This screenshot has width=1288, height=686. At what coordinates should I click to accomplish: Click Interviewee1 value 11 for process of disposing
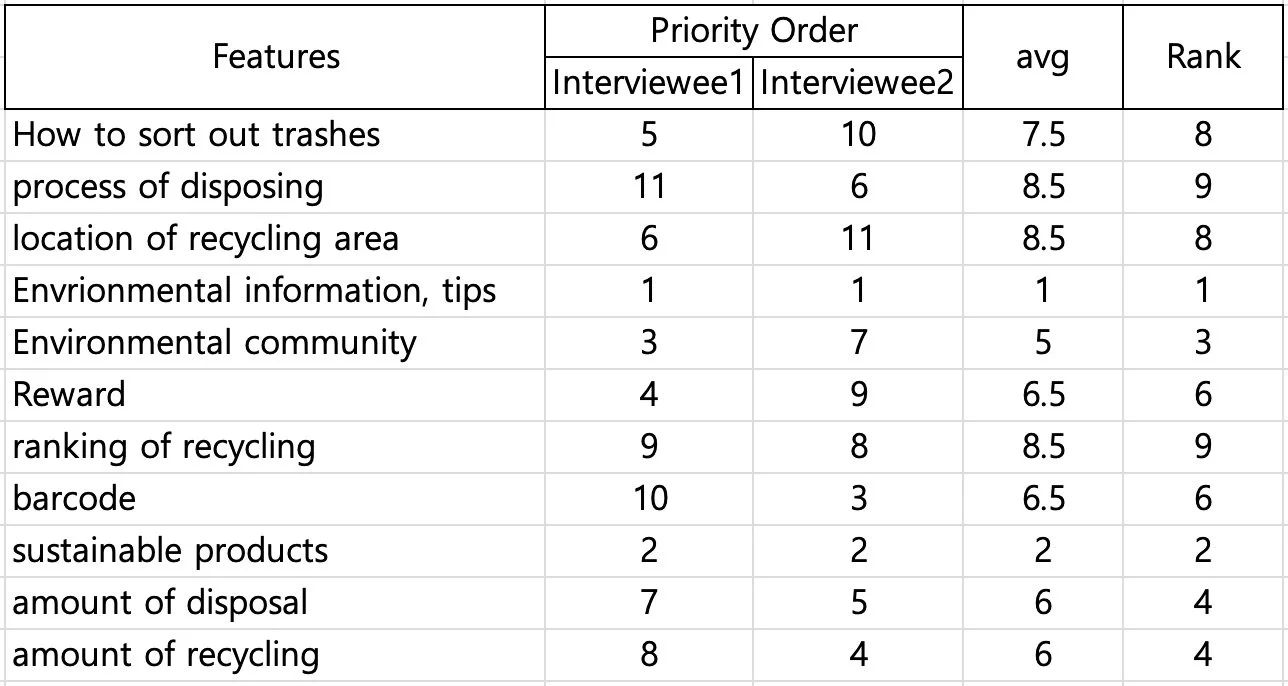click(x=650, y=187)
